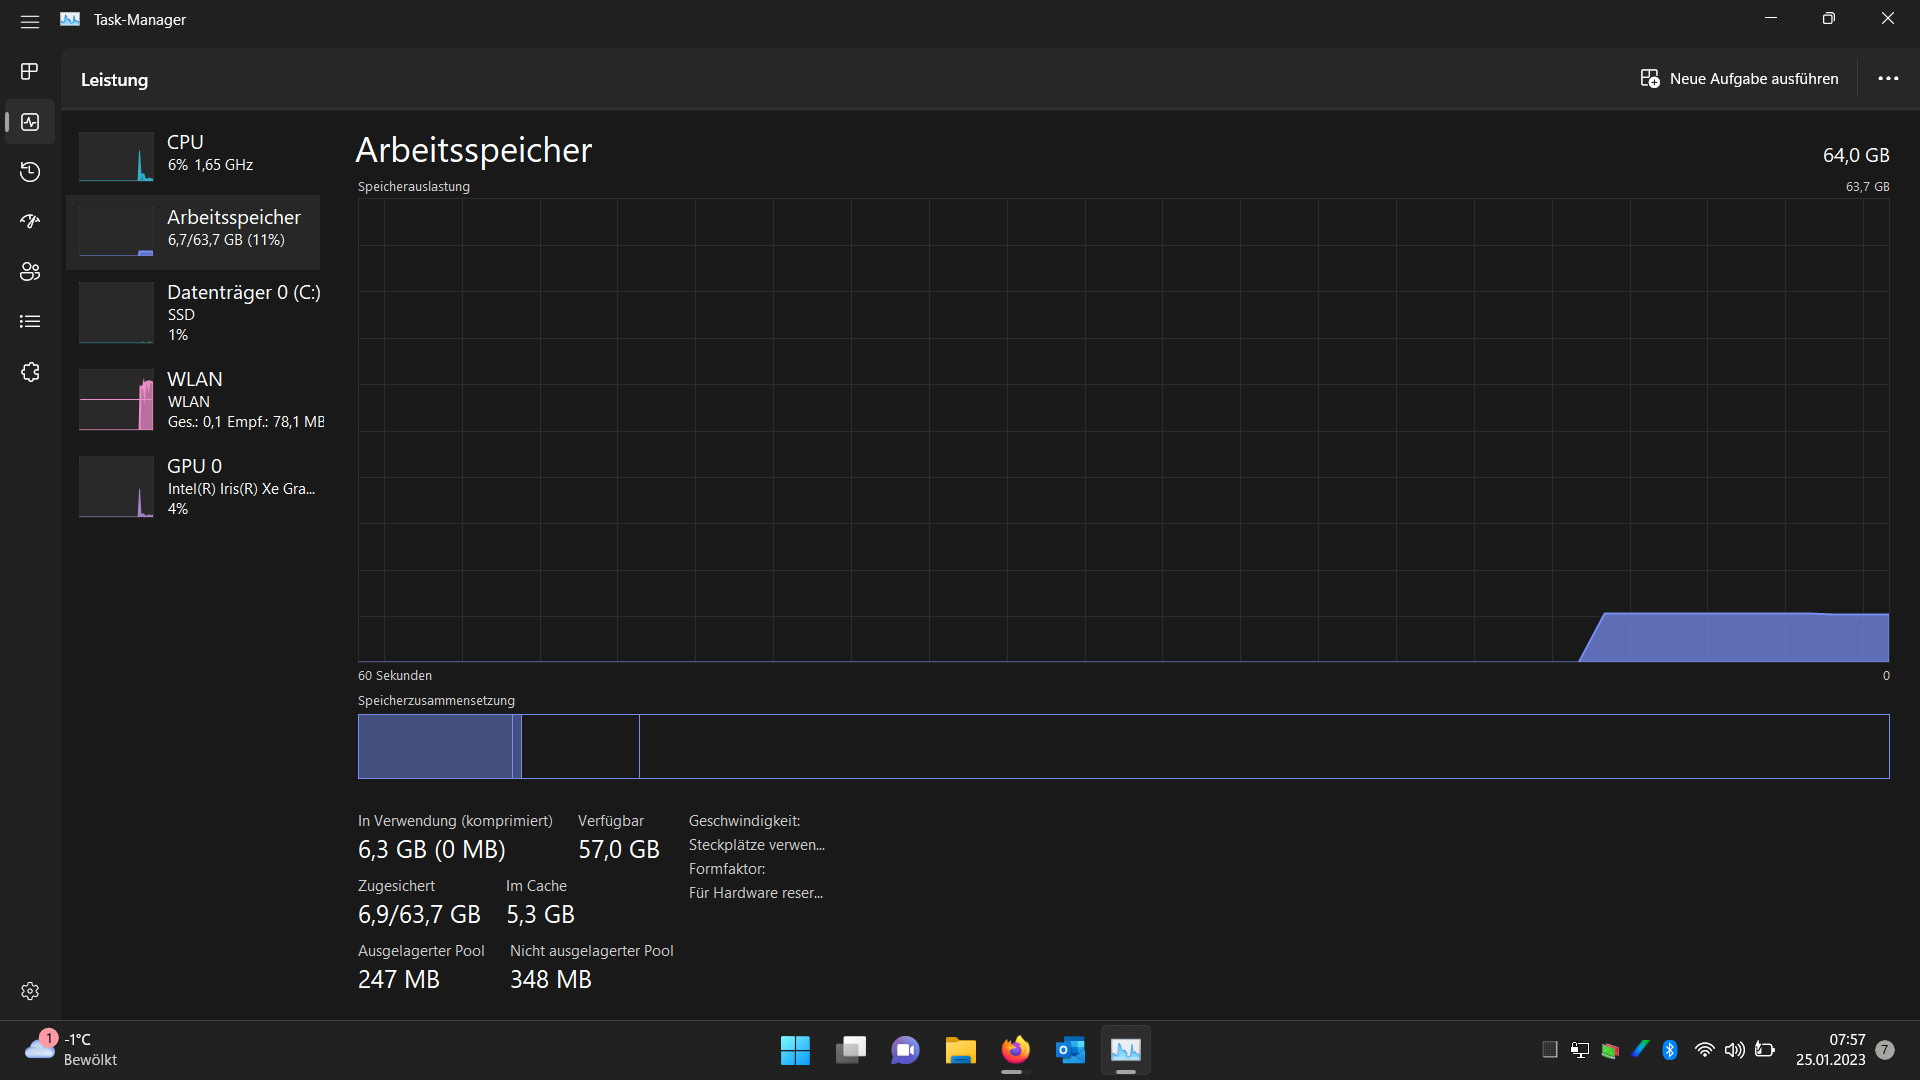
Task: Open the Users page icon
Action: coord(30,272)
